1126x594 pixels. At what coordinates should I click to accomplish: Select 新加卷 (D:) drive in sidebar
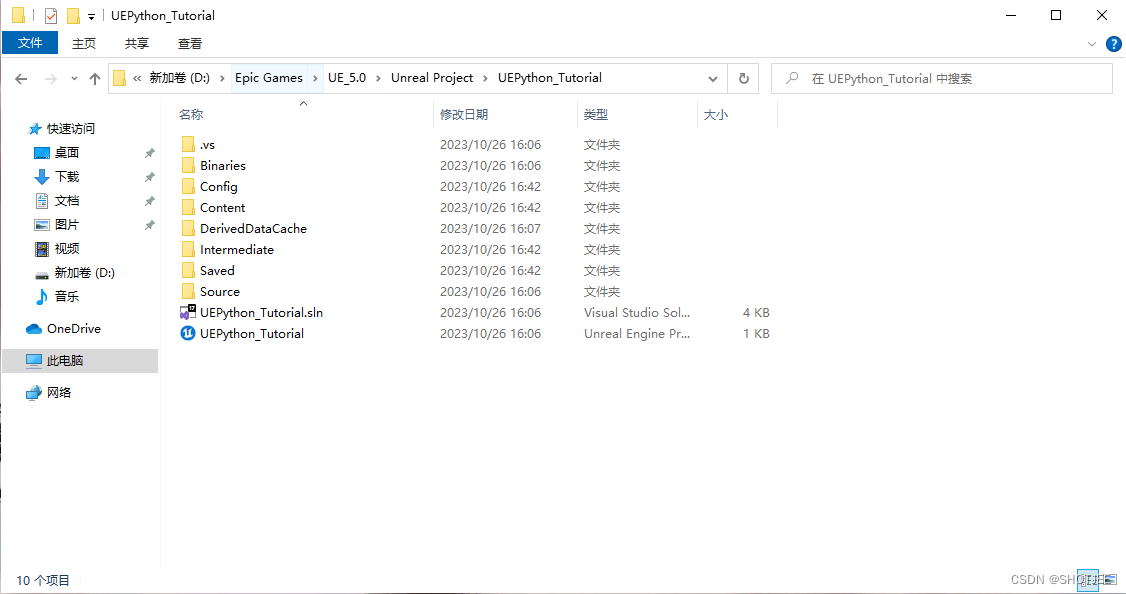click(x=85, y=273)
